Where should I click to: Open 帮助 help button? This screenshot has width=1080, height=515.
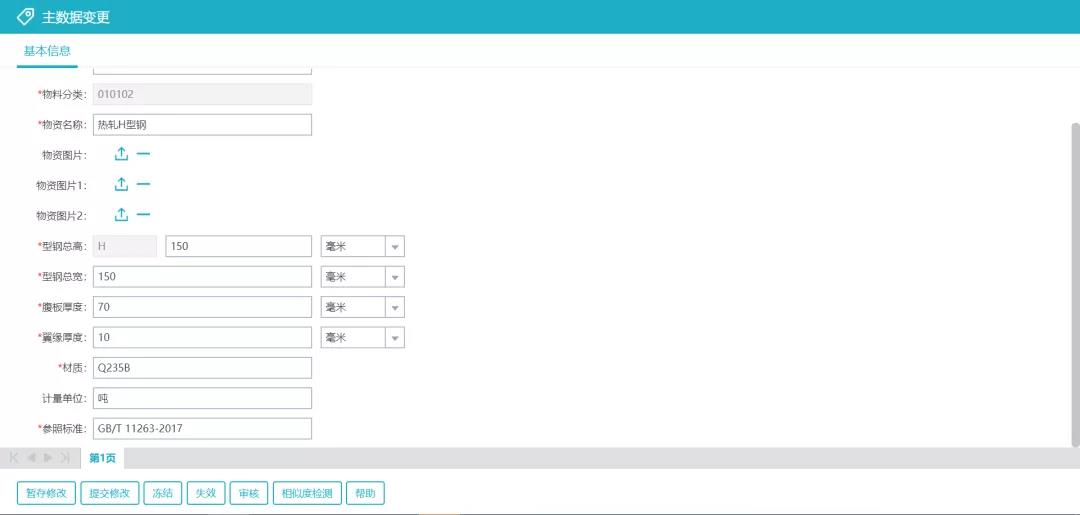[x=365, y=493]
